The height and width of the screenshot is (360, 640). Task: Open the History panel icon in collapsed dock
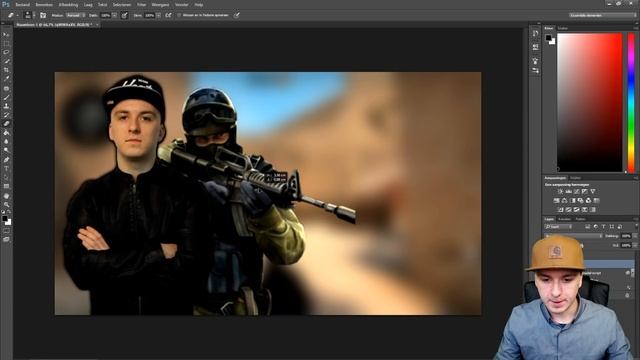click(x=535, y=34)
